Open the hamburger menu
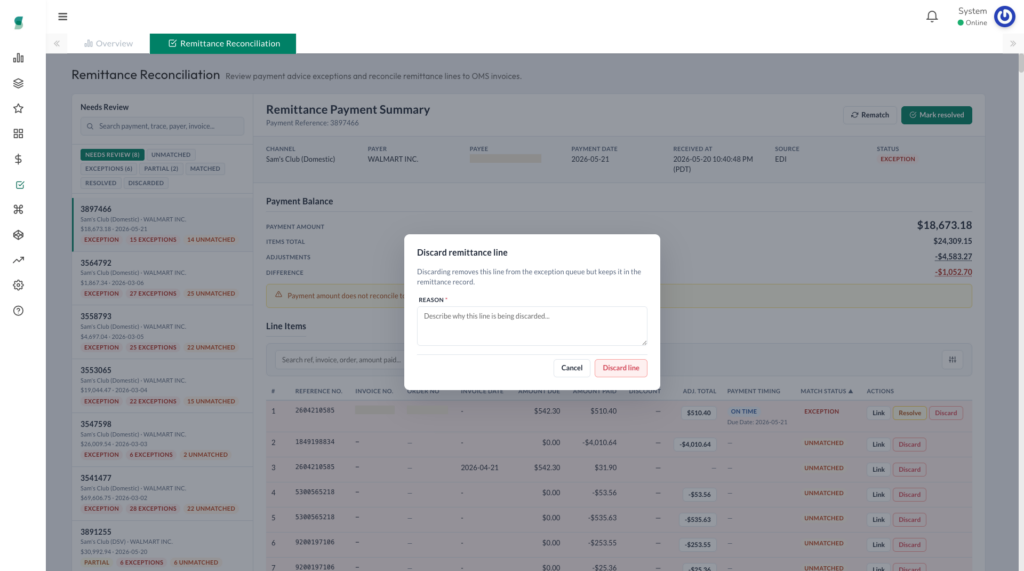 (x=63, y=16)
